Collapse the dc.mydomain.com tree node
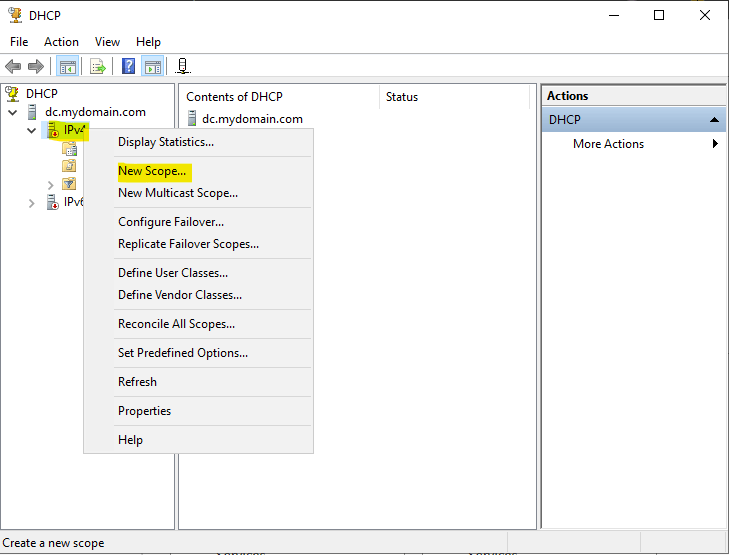The height and width of the screenshot is (555, 729). (x=13, y=112)
